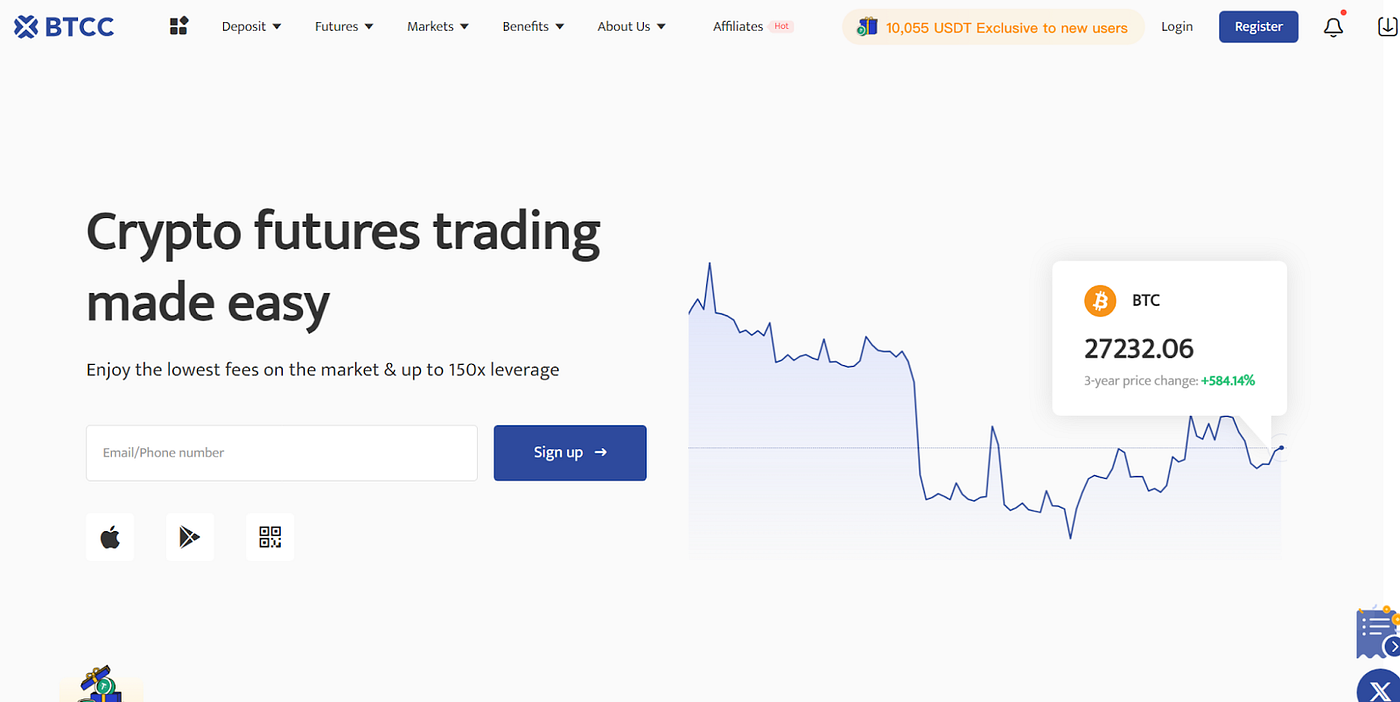The height and width of the screenshot is (702, 1400).
Task: Click the Email/Phone number input field
Action: click(282, 452)
